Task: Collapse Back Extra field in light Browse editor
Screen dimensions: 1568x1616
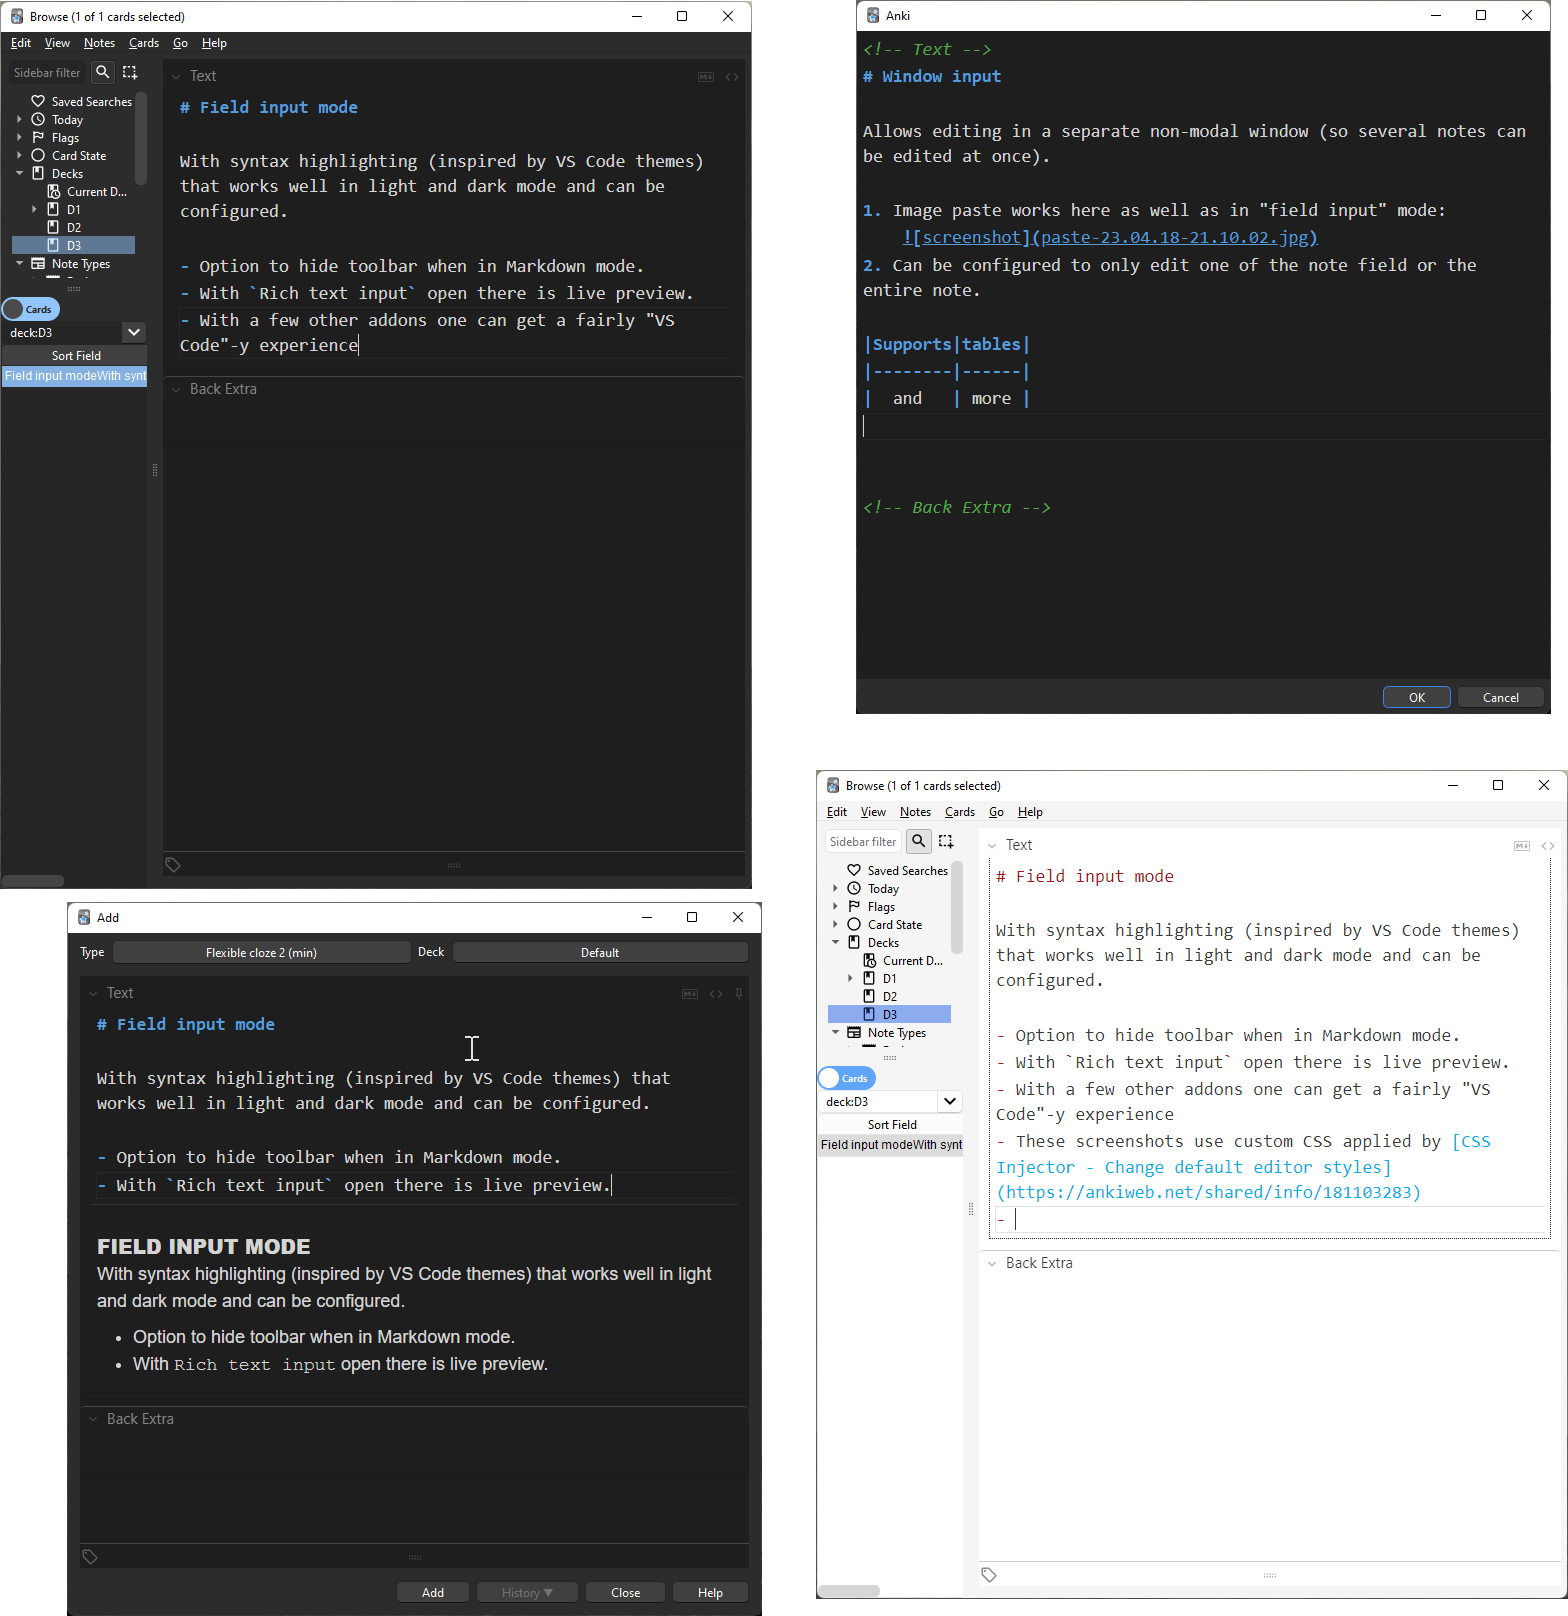Action: 992,1264
